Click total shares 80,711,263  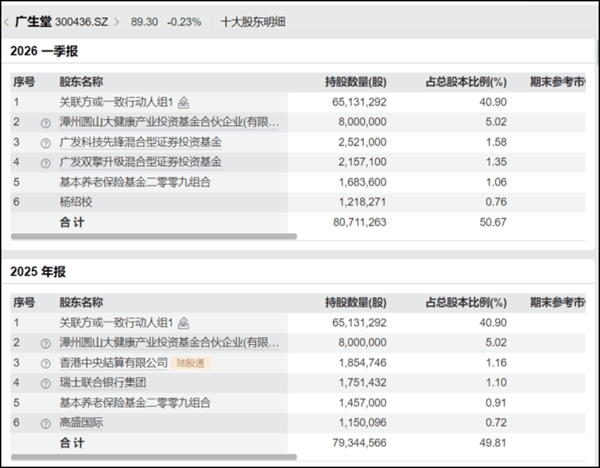point(360,222)
